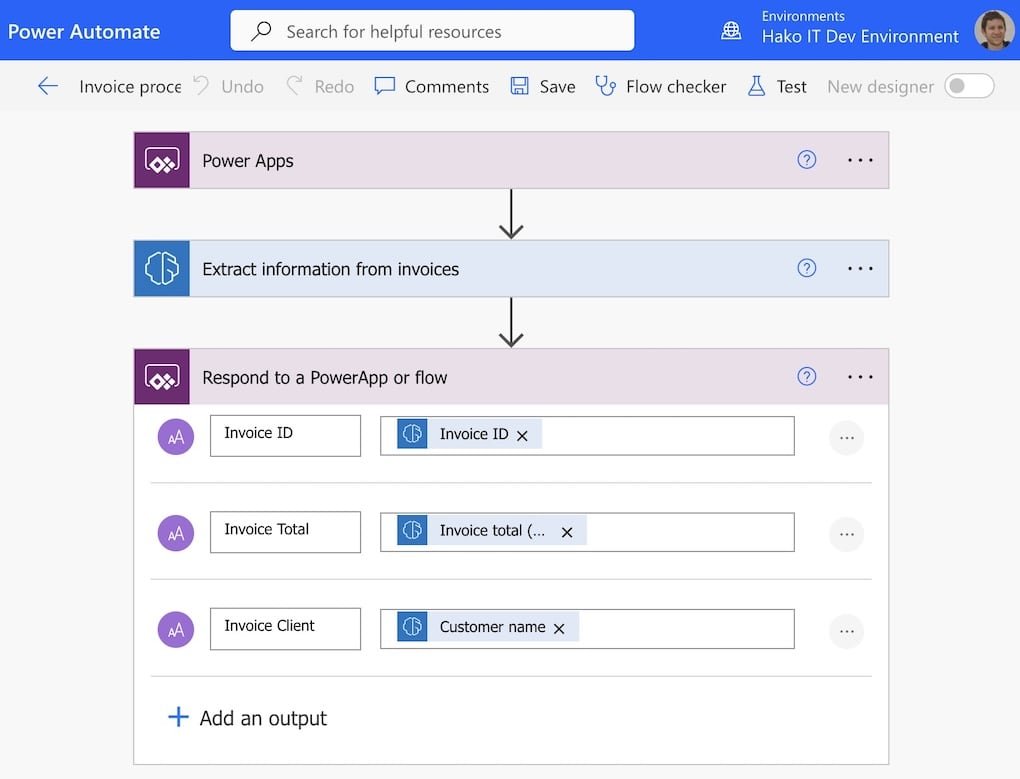The width and height of the screenshot is (1020, 779).
Task: Click the text type icon for Invoice Total
Action: pos(176,533)
